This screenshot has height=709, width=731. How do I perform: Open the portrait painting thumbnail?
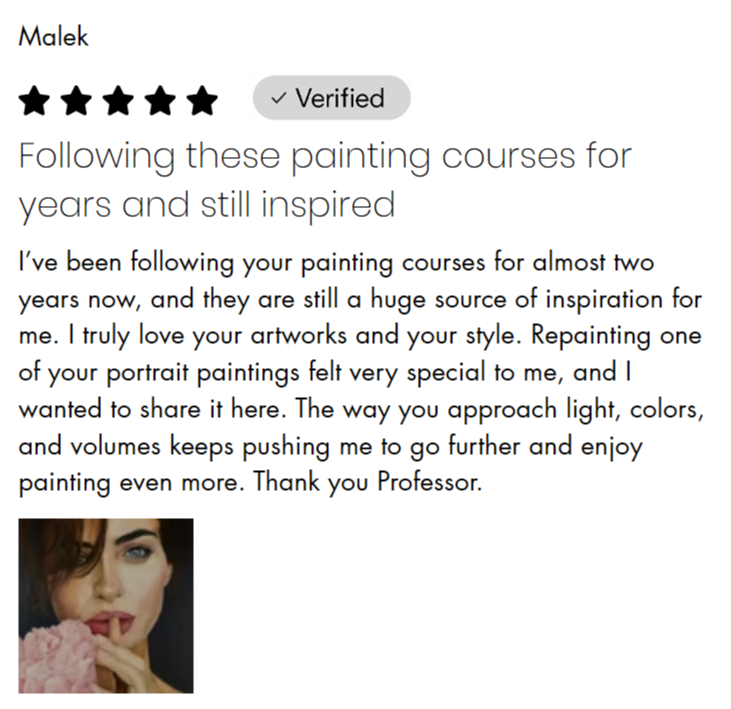(106, 606)
